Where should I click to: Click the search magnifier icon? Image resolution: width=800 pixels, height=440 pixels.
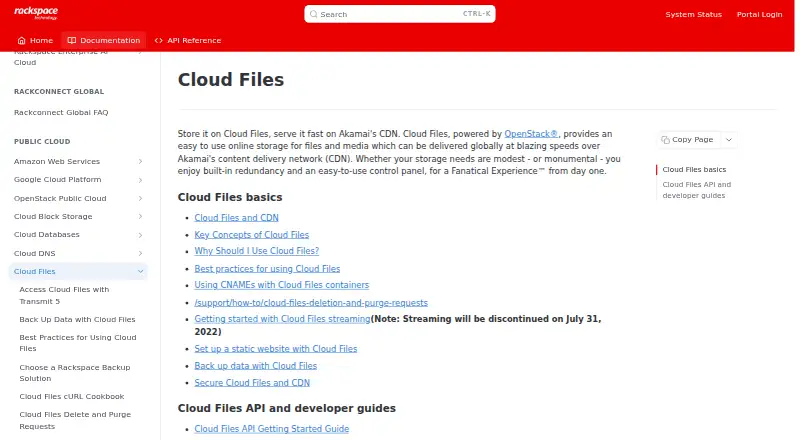(314, 14)
